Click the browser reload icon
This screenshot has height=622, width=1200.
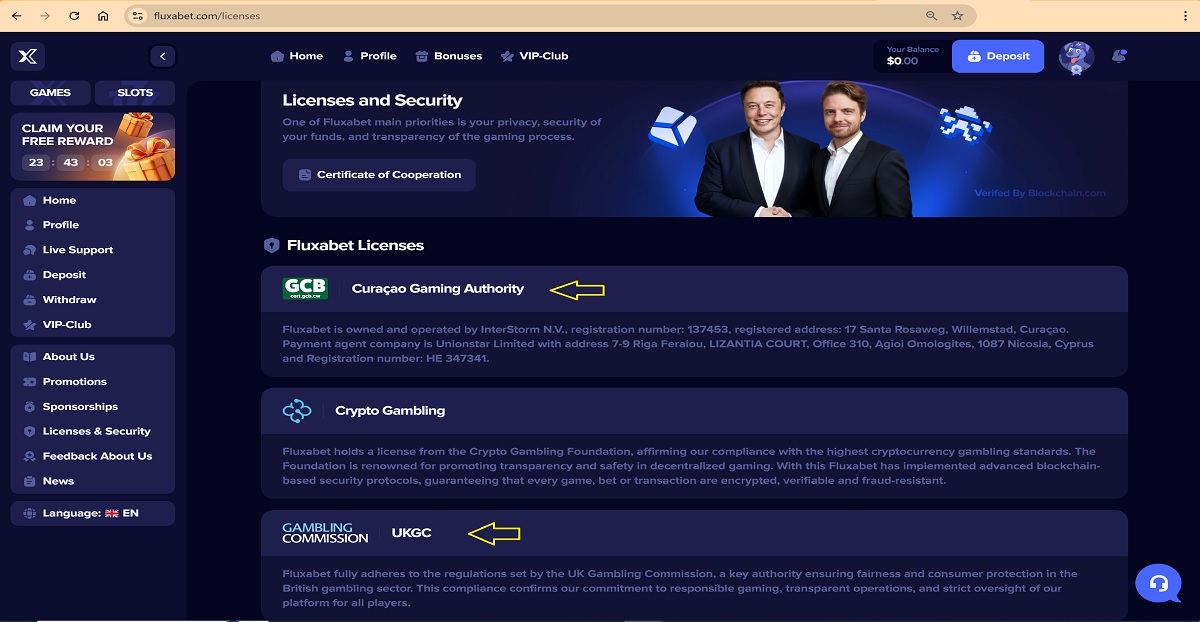pos(74,16)
